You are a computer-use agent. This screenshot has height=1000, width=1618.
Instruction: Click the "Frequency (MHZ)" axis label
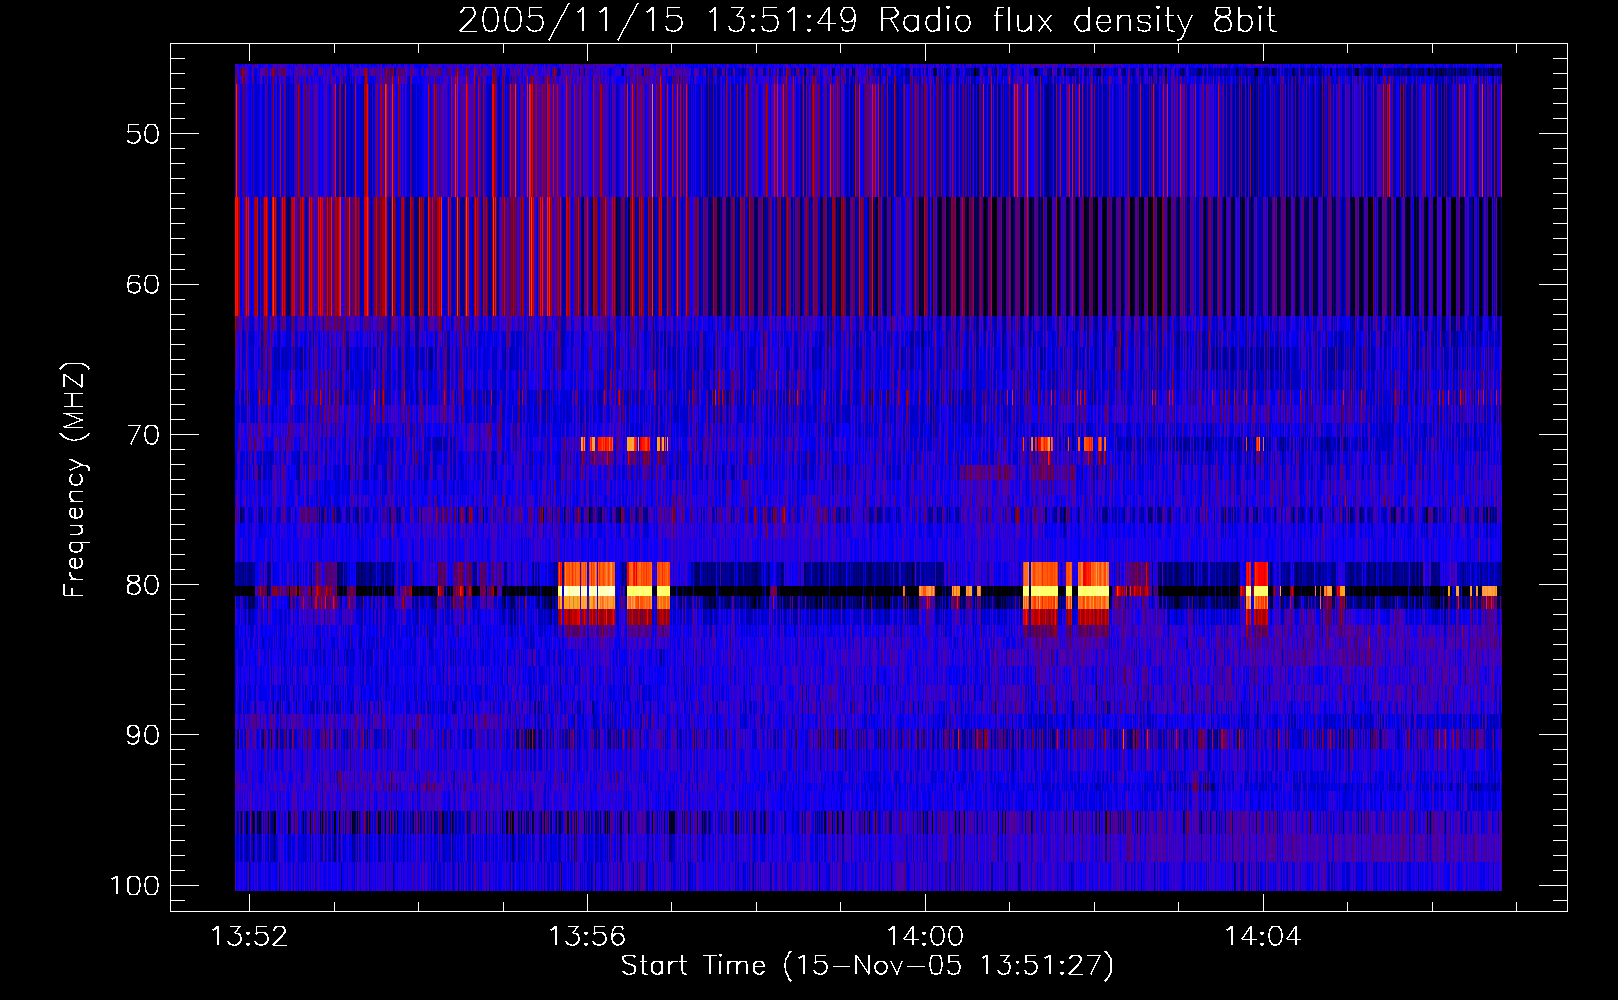75,480
